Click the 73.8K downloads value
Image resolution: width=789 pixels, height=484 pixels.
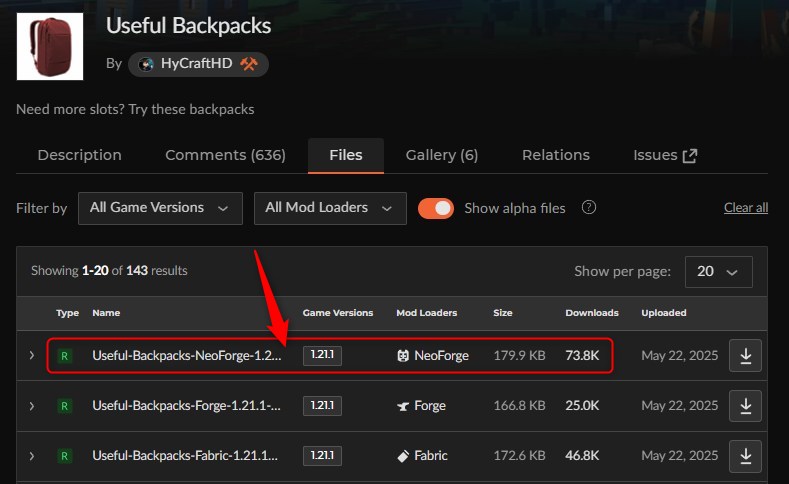coord(582,356)
